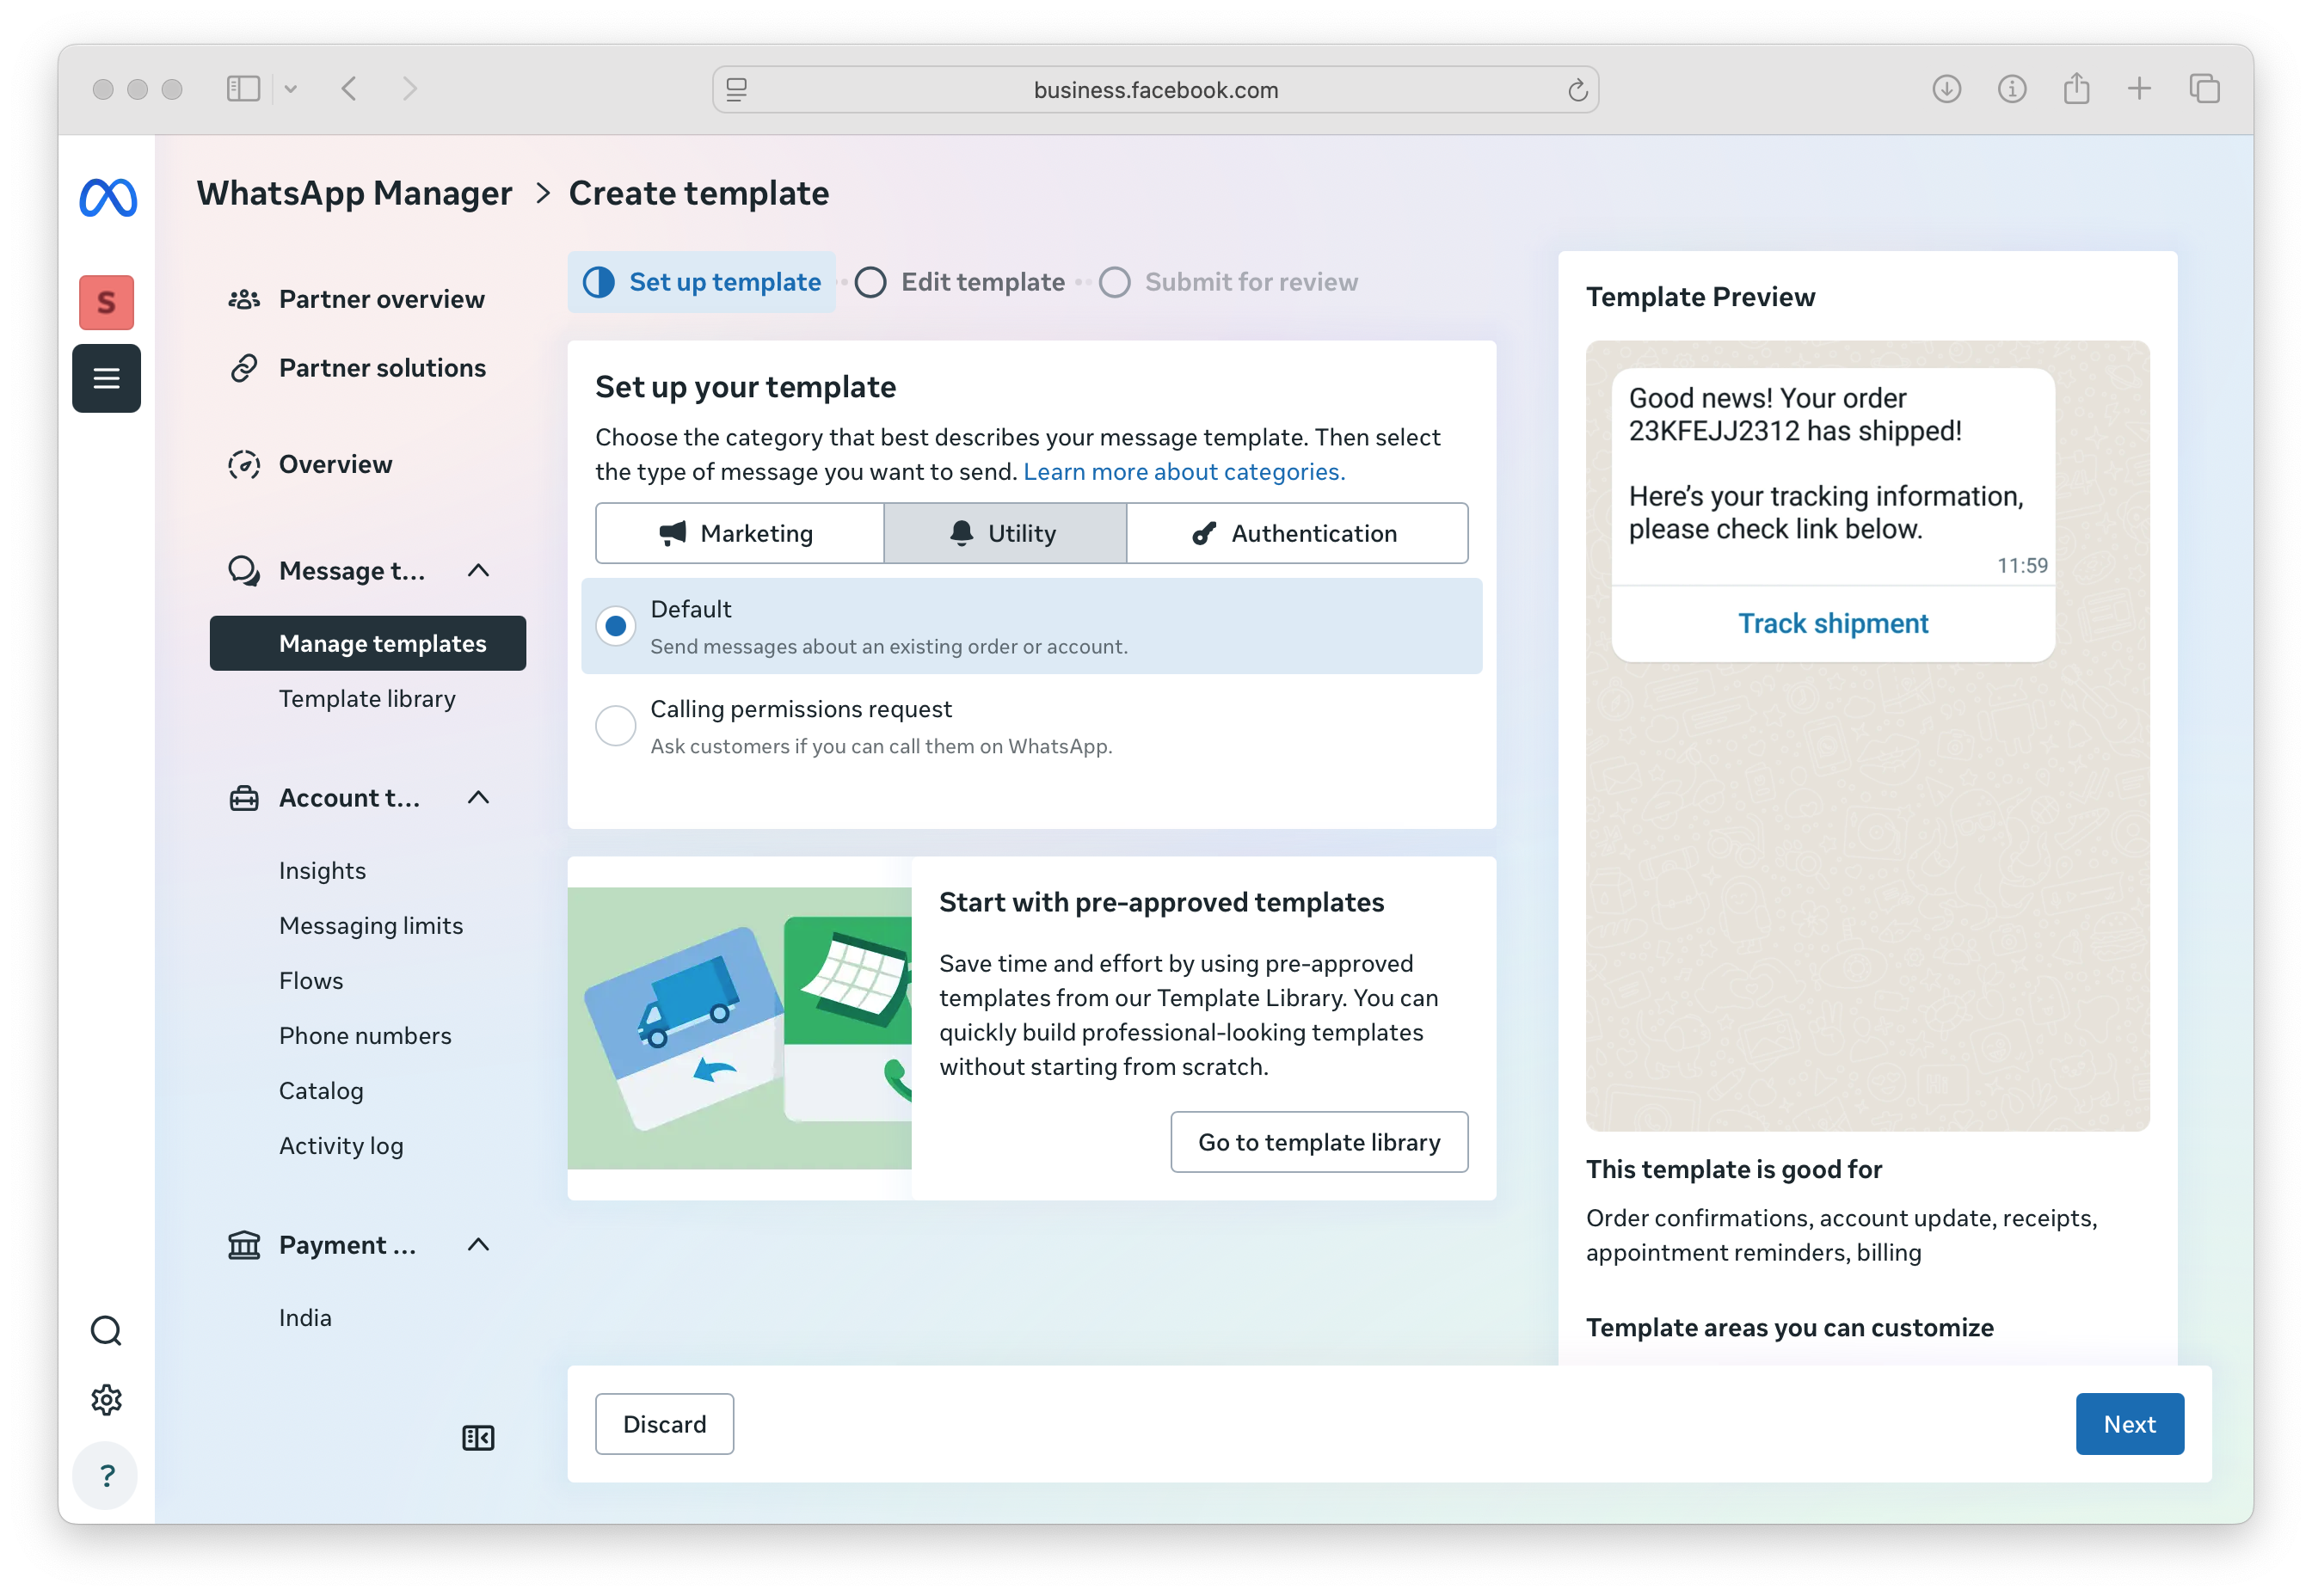Viewport: 2312px width, 1596px height.
Task: Reload the page with refresh icon
Action: pyautogui.click(x=1577, y=90)
